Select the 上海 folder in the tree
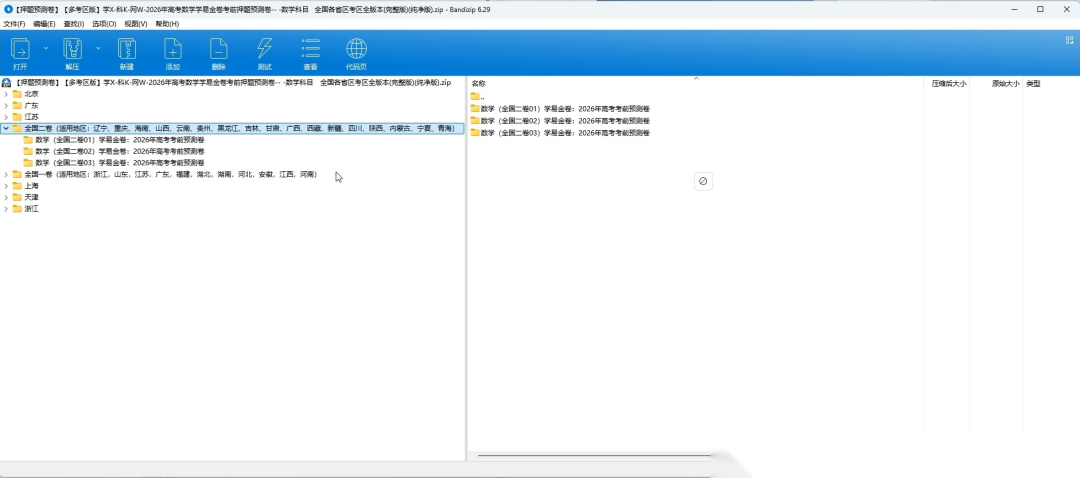Viewport: 1080px width, 478px height. [31, 186]
